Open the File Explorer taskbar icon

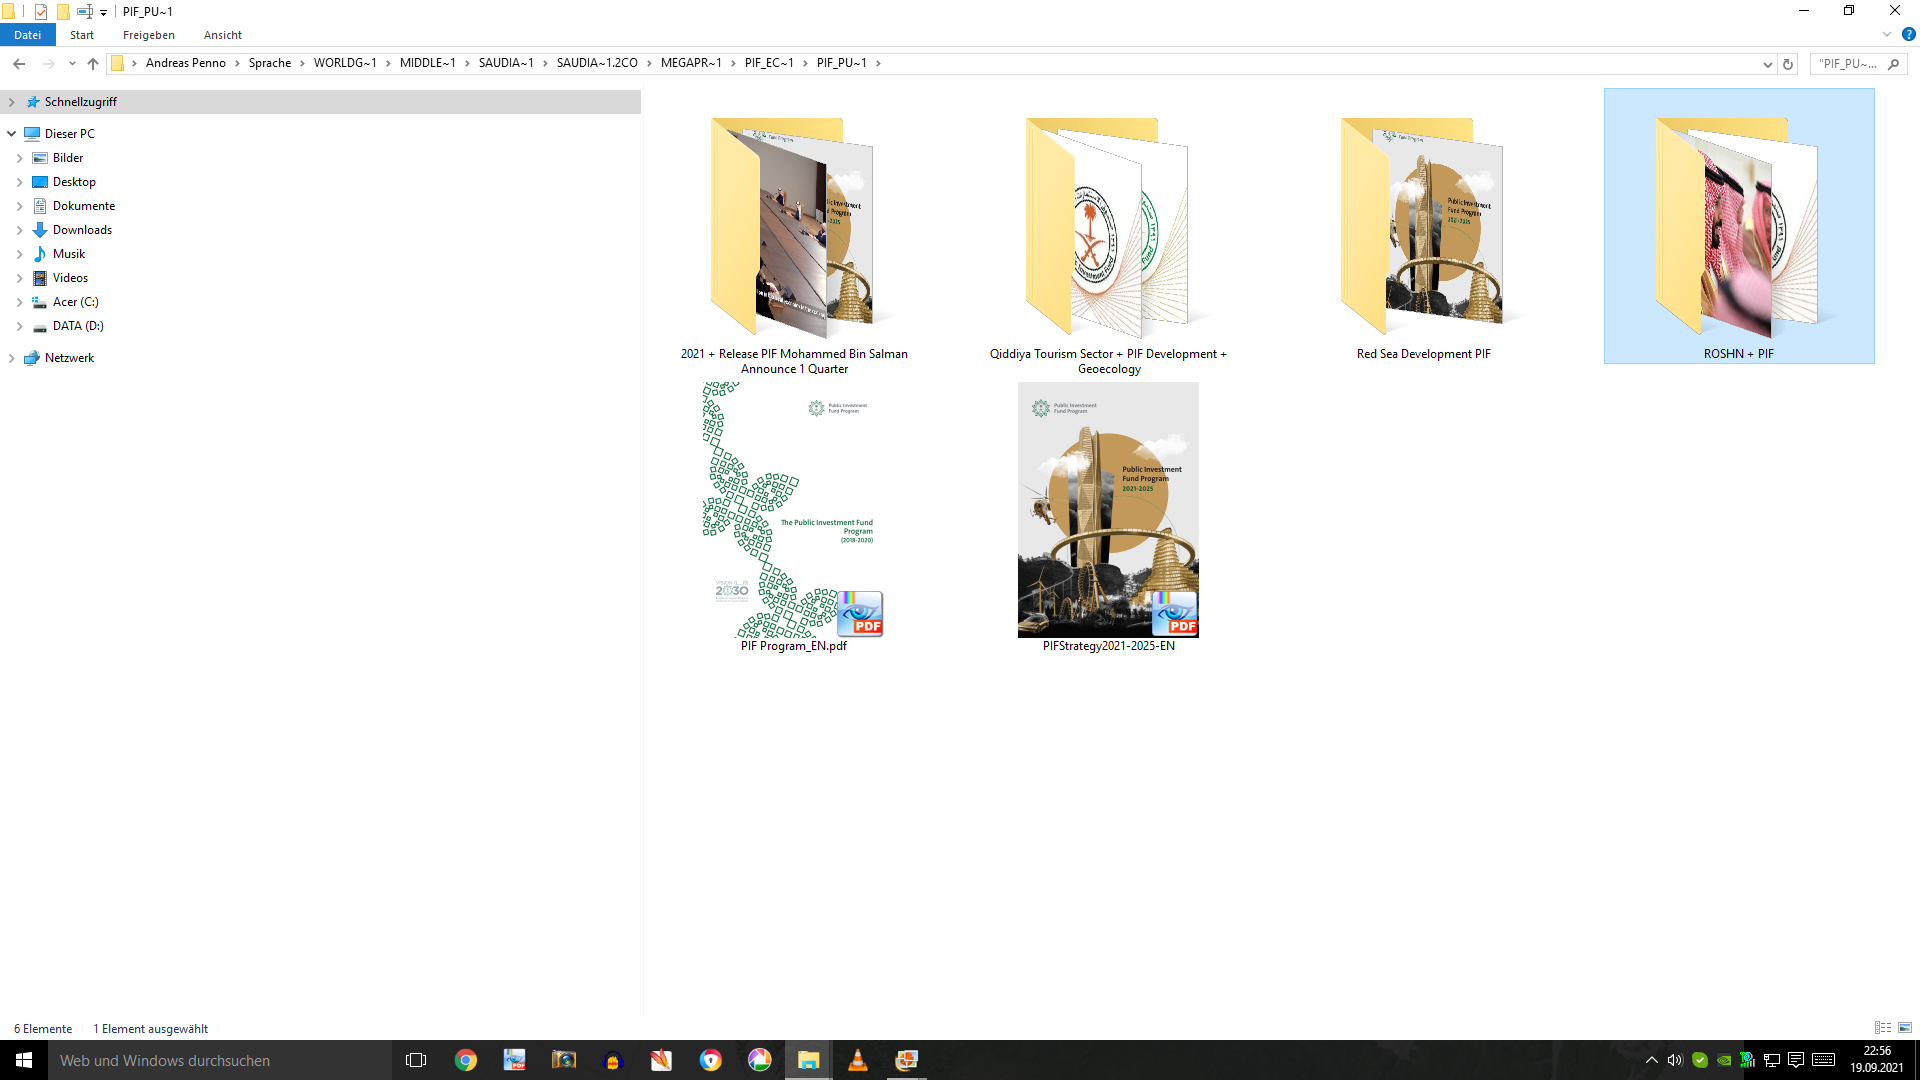pyautogui.click(x=808, y=1060)
